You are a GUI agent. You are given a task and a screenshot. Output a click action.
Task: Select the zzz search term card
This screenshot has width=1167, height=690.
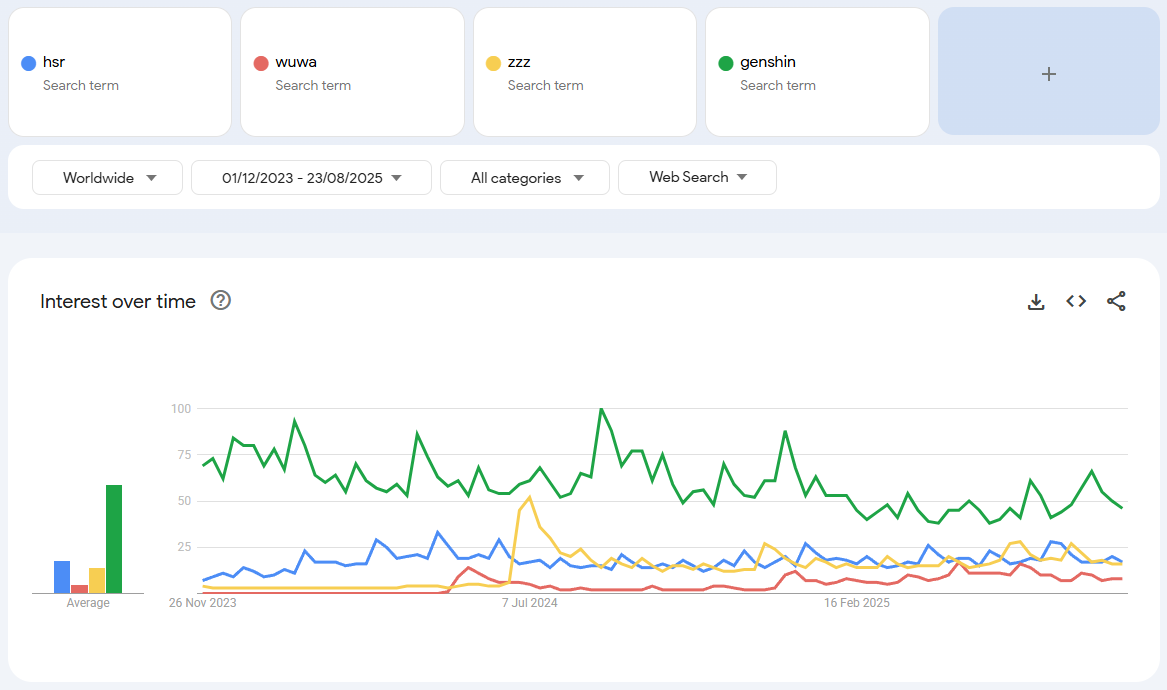pos(584,72)
